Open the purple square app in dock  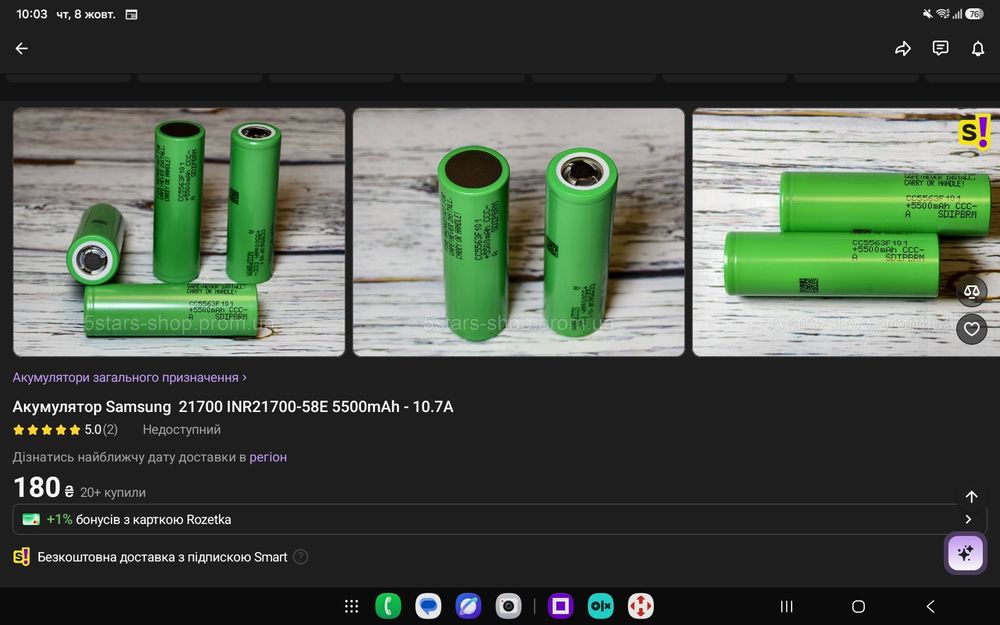561,606
